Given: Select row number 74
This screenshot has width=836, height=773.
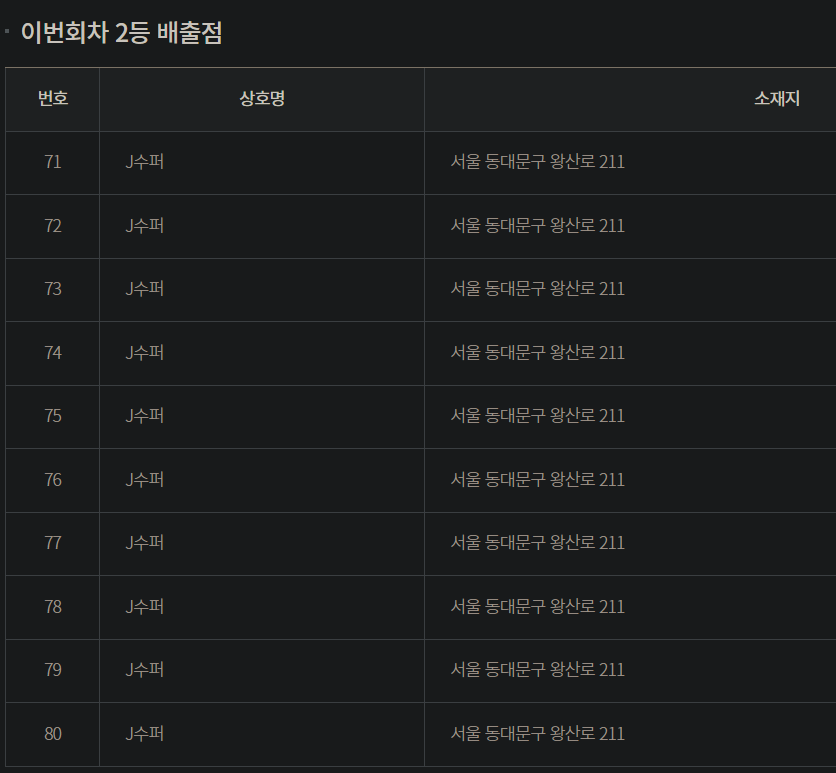Looking at the screenshot, I should (53, 353).
